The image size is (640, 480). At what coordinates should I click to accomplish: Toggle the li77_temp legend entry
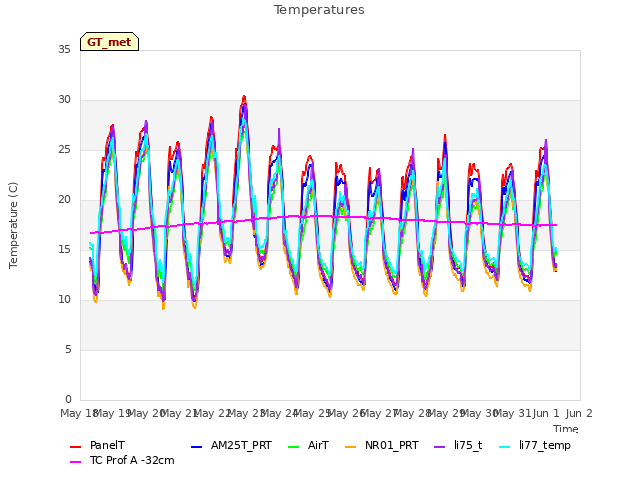pos(535,445)
